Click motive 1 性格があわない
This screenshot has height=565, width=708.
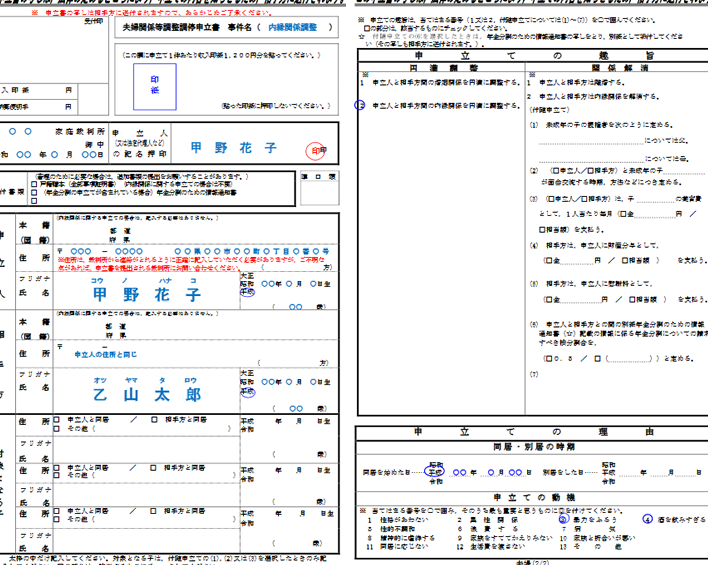[398, 520]
